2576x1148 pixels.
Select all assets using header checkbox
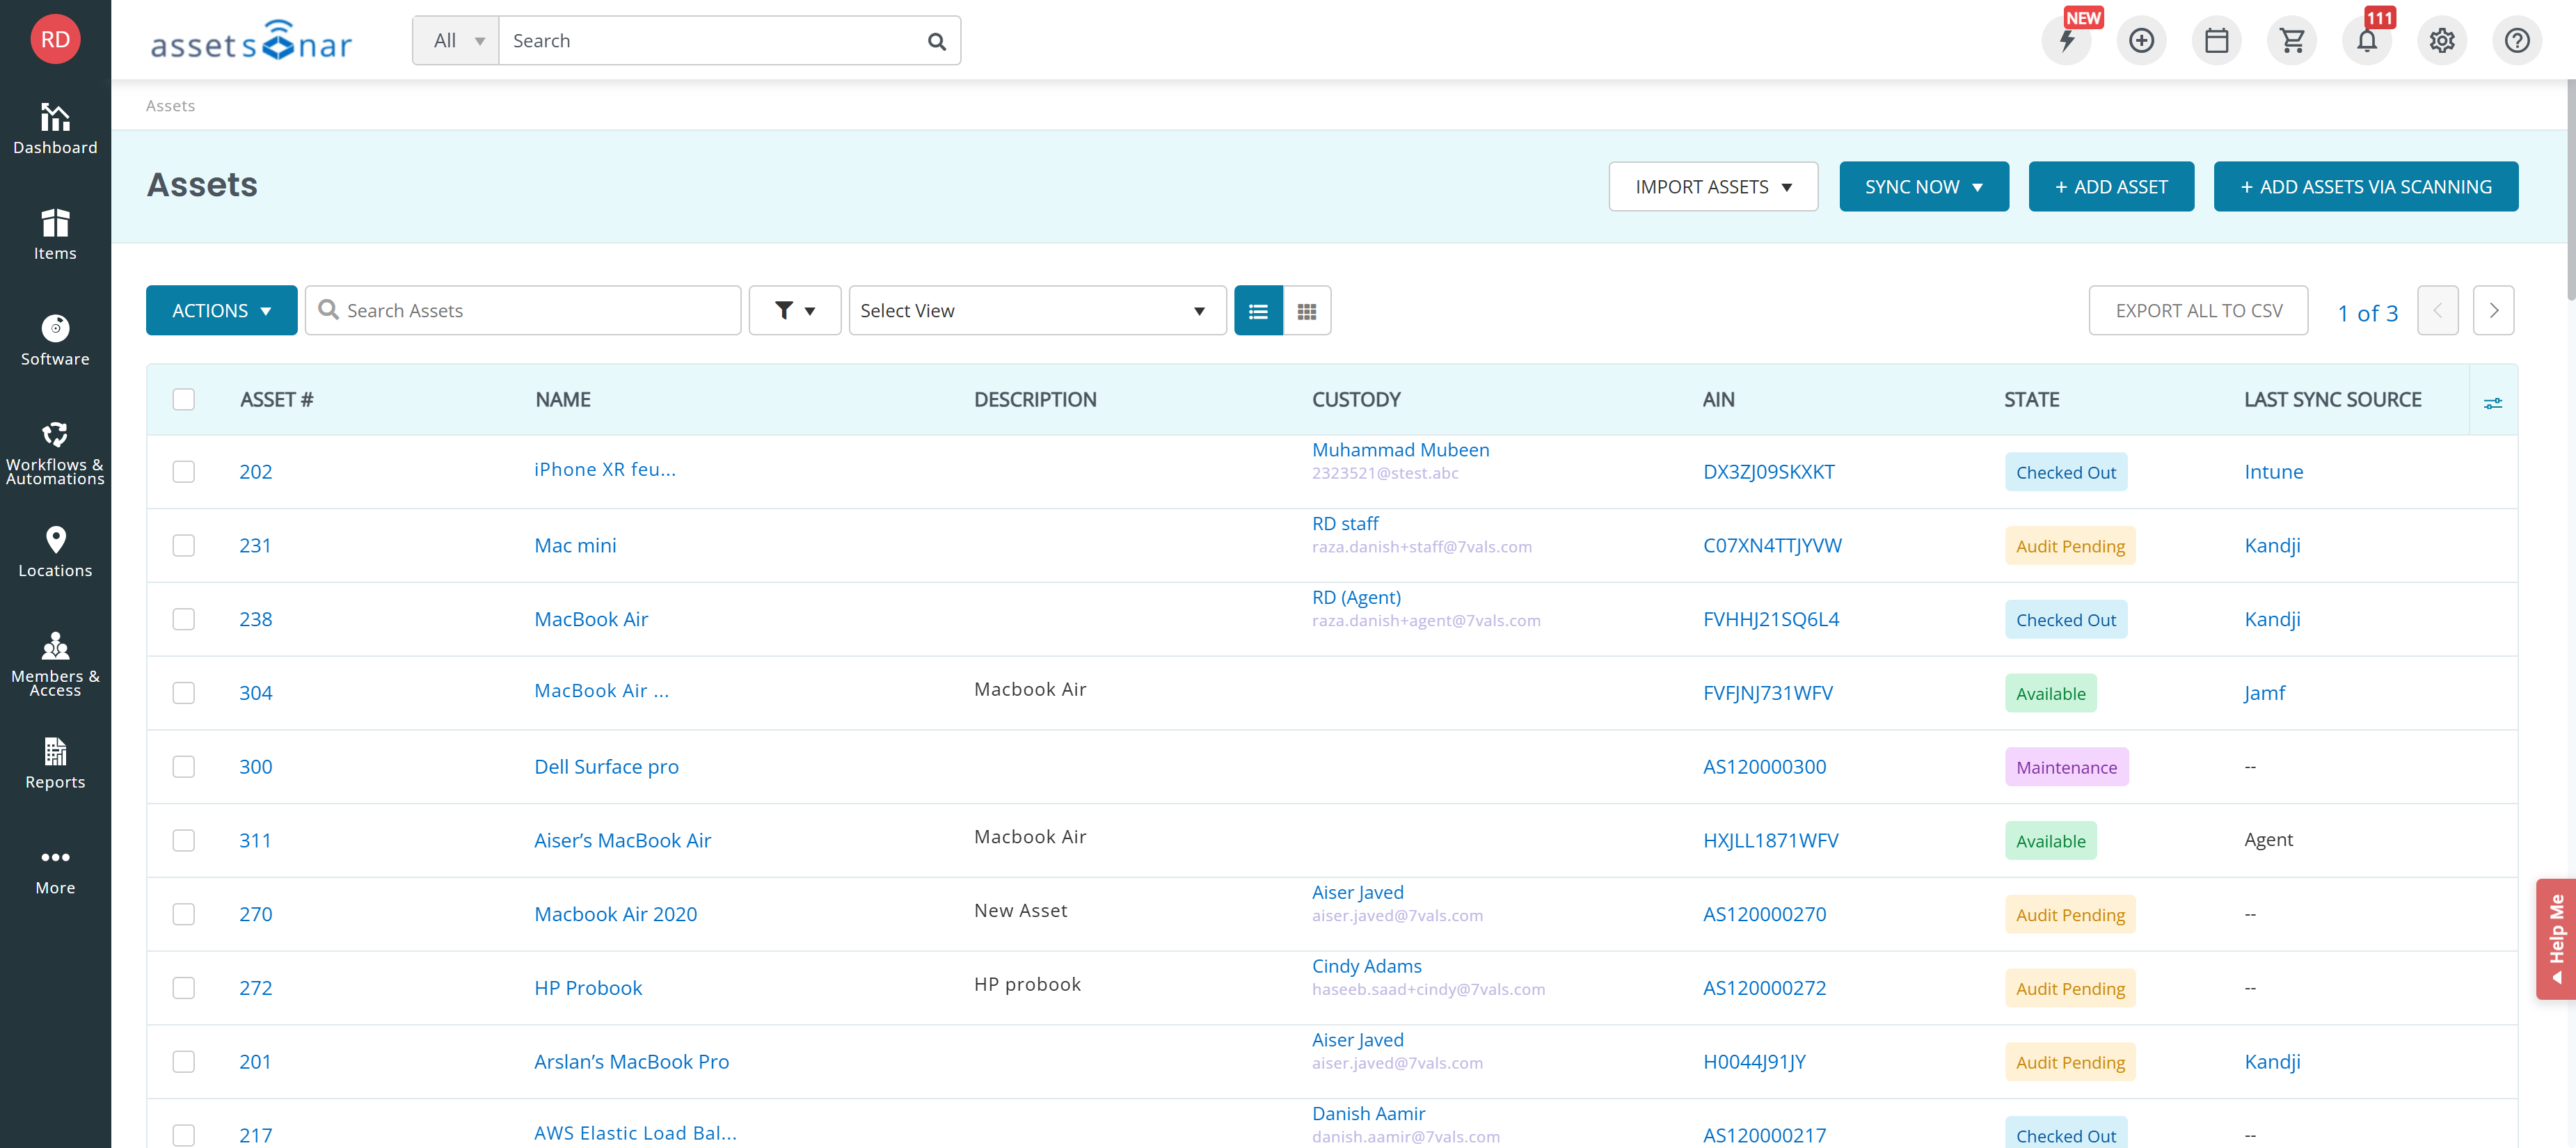(x=184, y=399)
